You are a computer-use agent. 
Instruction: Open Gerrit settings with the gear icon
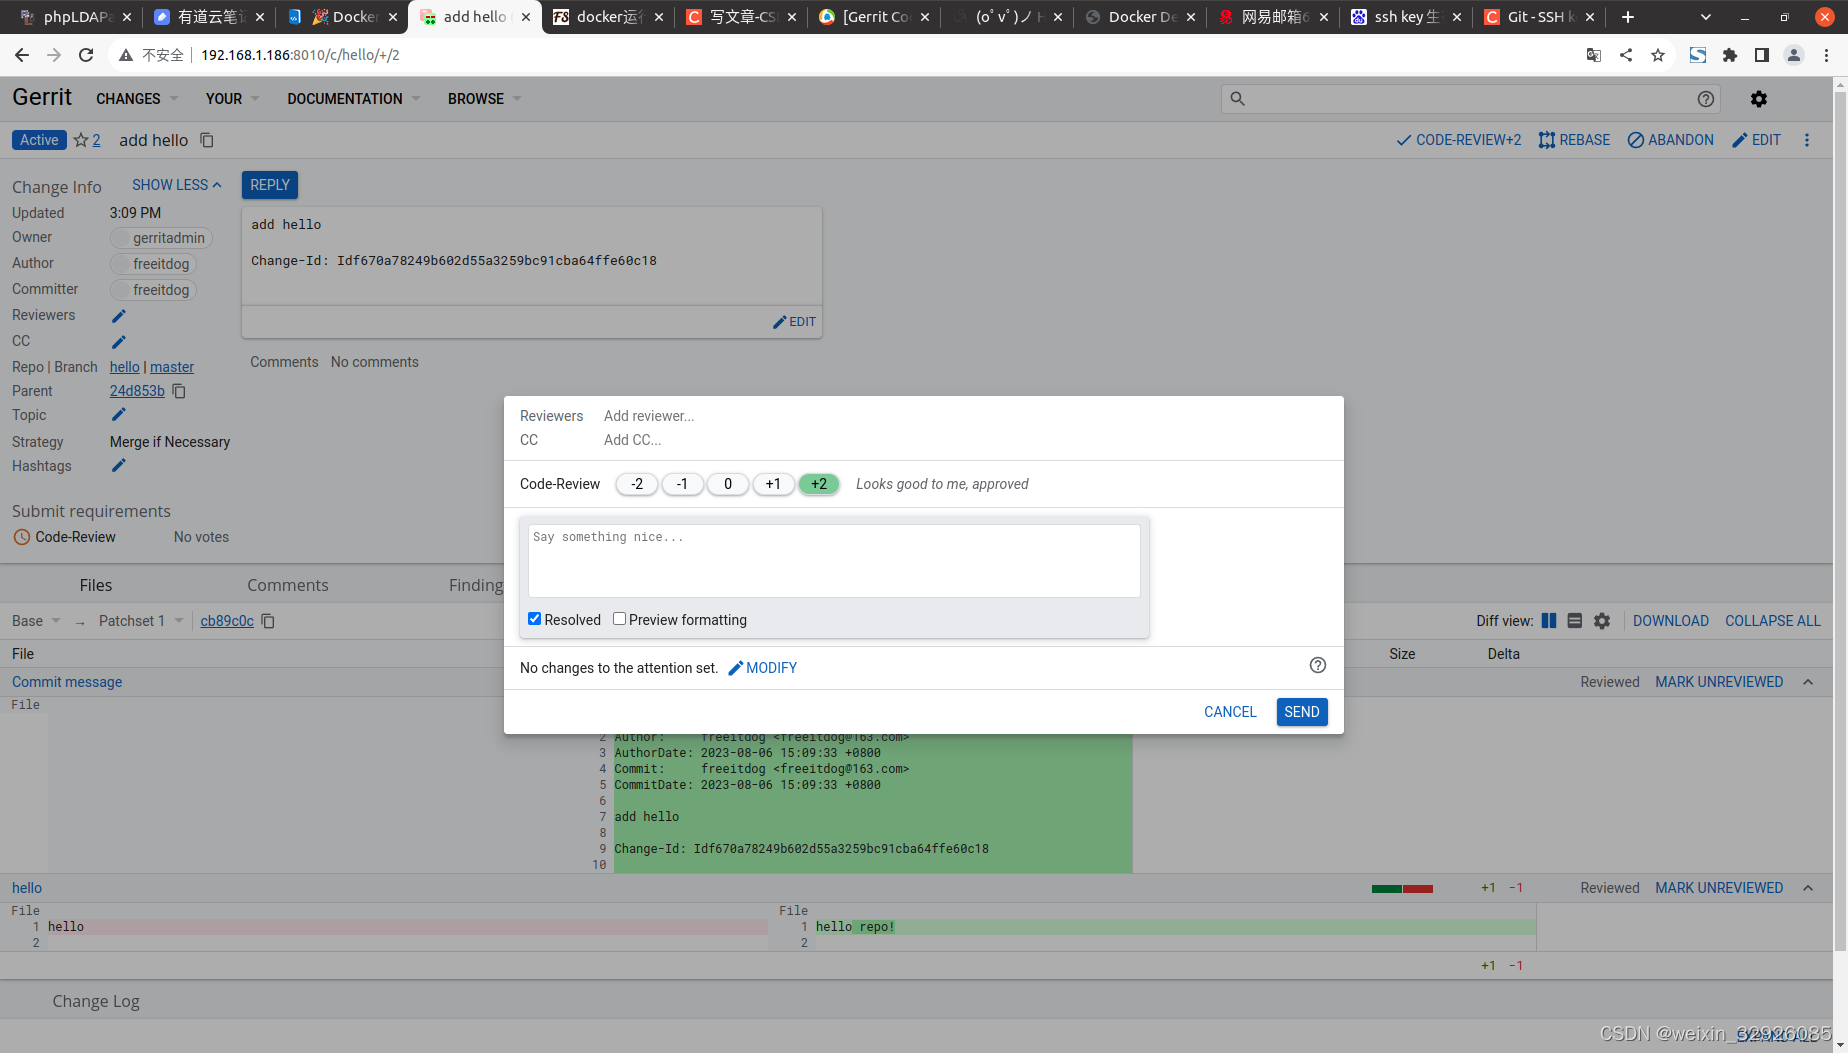(1759, 98)
